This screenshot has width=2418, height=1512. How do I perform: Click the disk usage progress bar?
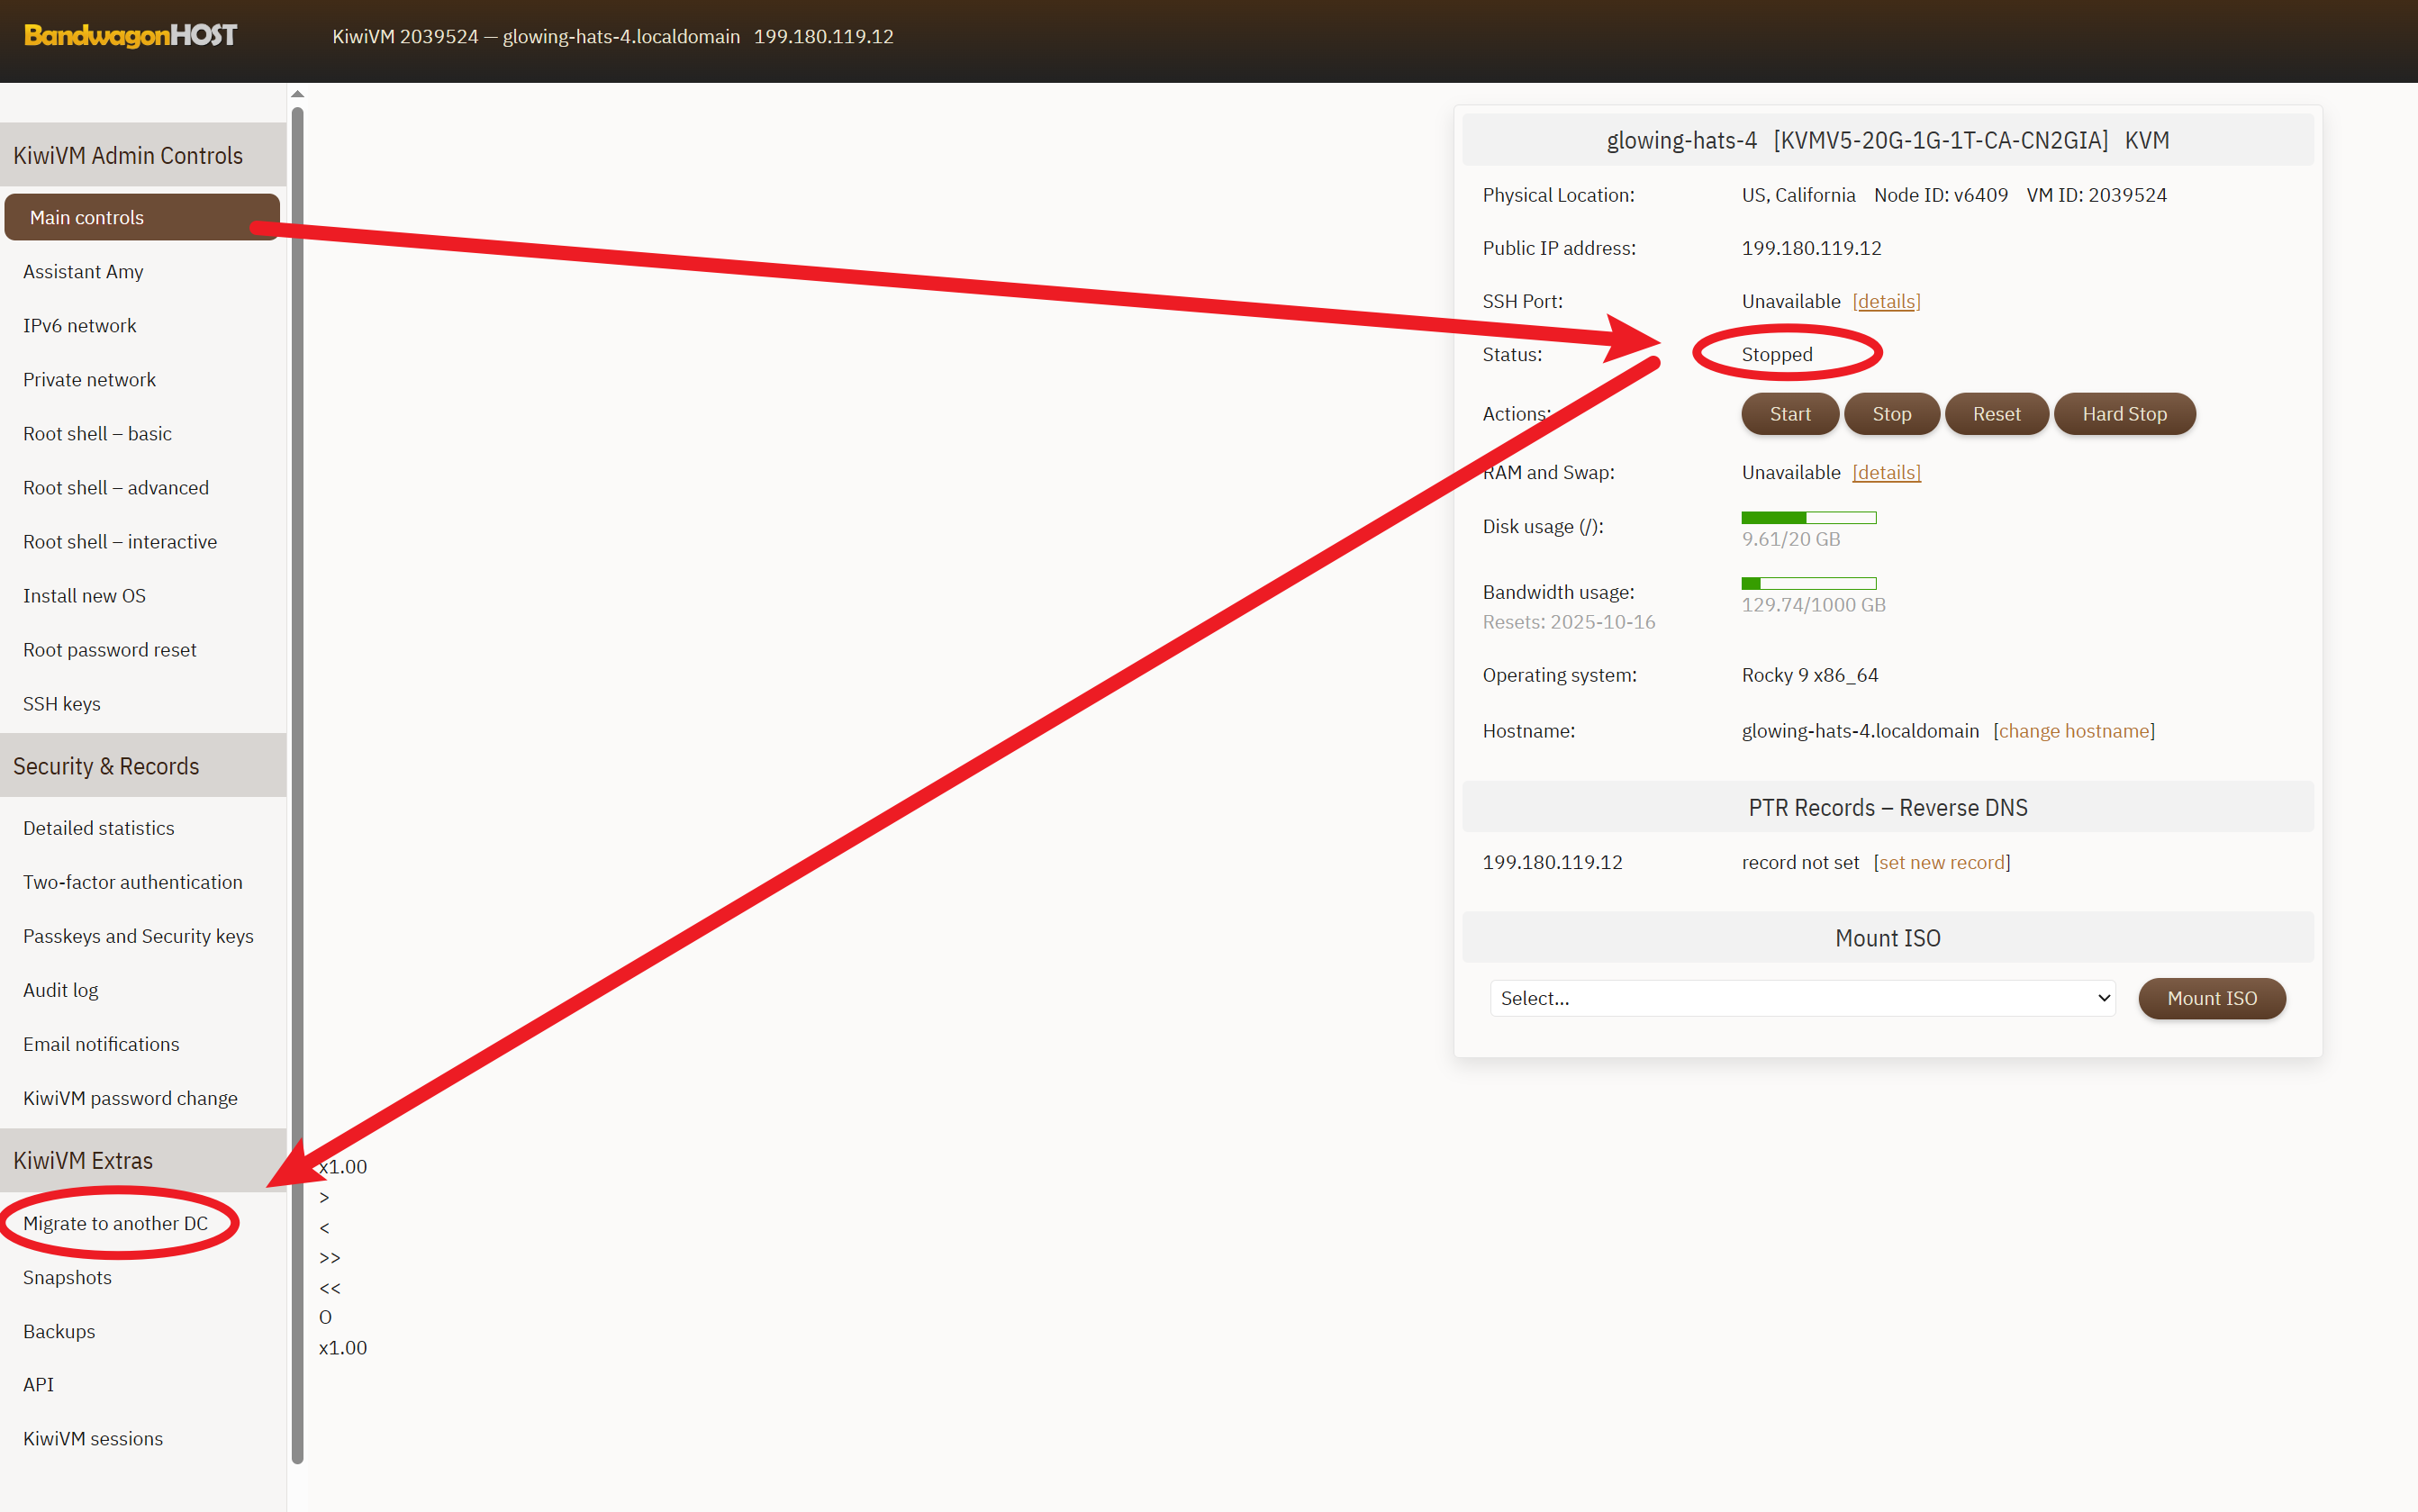[1808, 517]
